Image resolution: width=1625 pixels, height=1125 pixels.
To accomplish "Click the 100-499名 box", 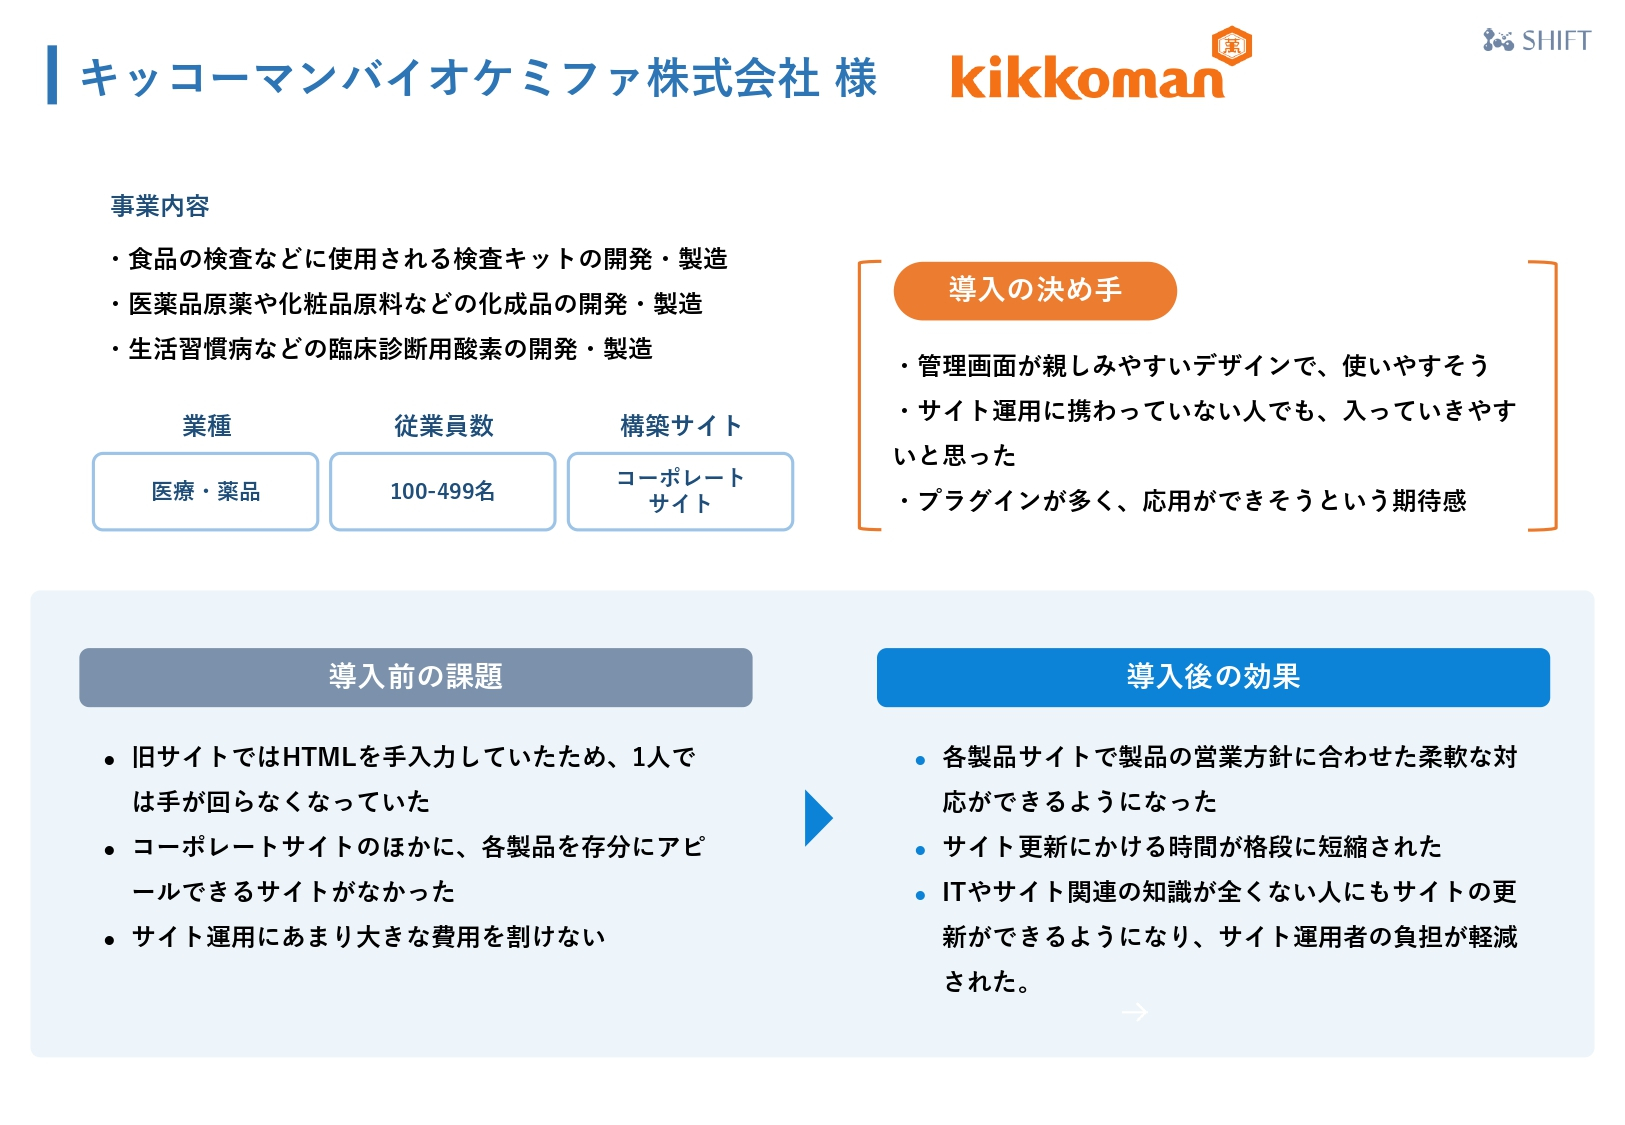I will point(442,491).
